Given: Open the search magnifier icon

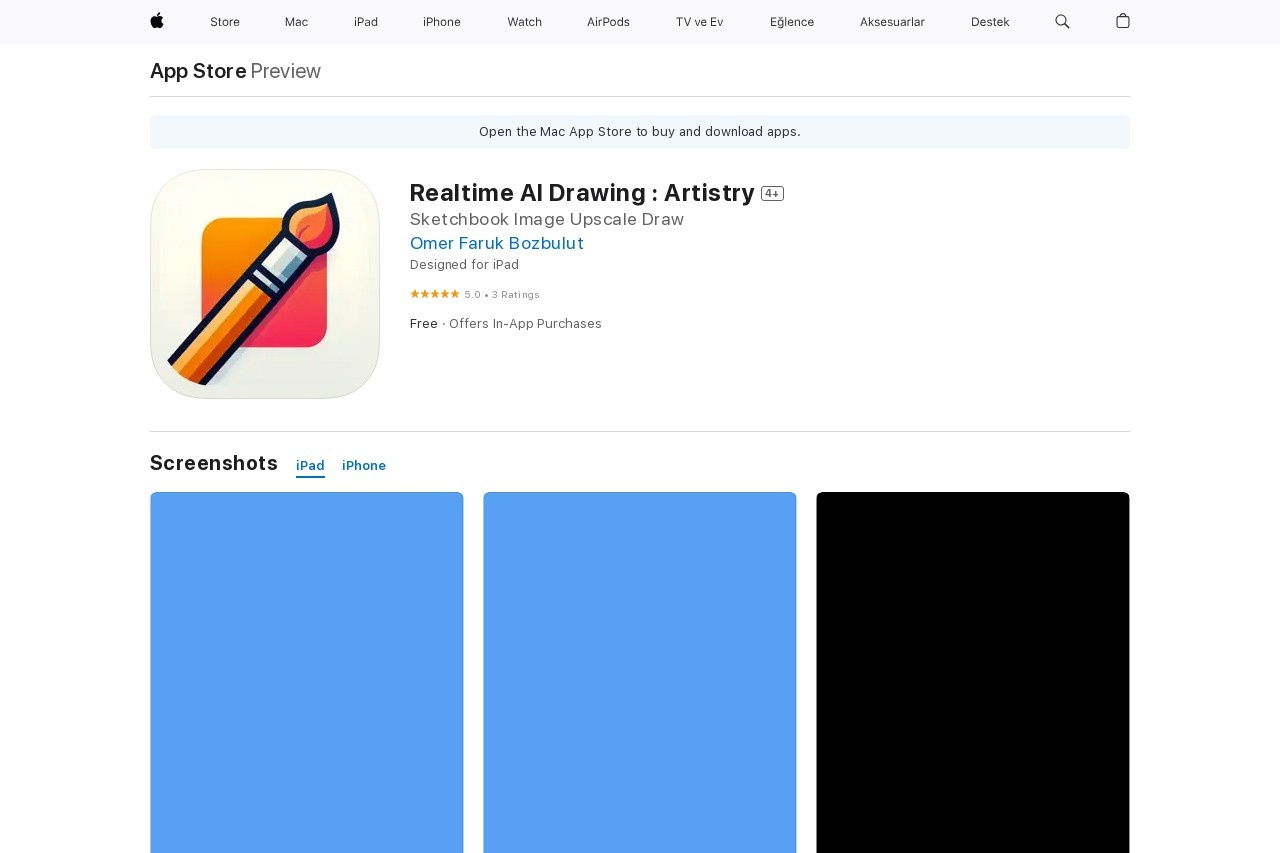Looking at the screenshot, I should [1062, 21].
